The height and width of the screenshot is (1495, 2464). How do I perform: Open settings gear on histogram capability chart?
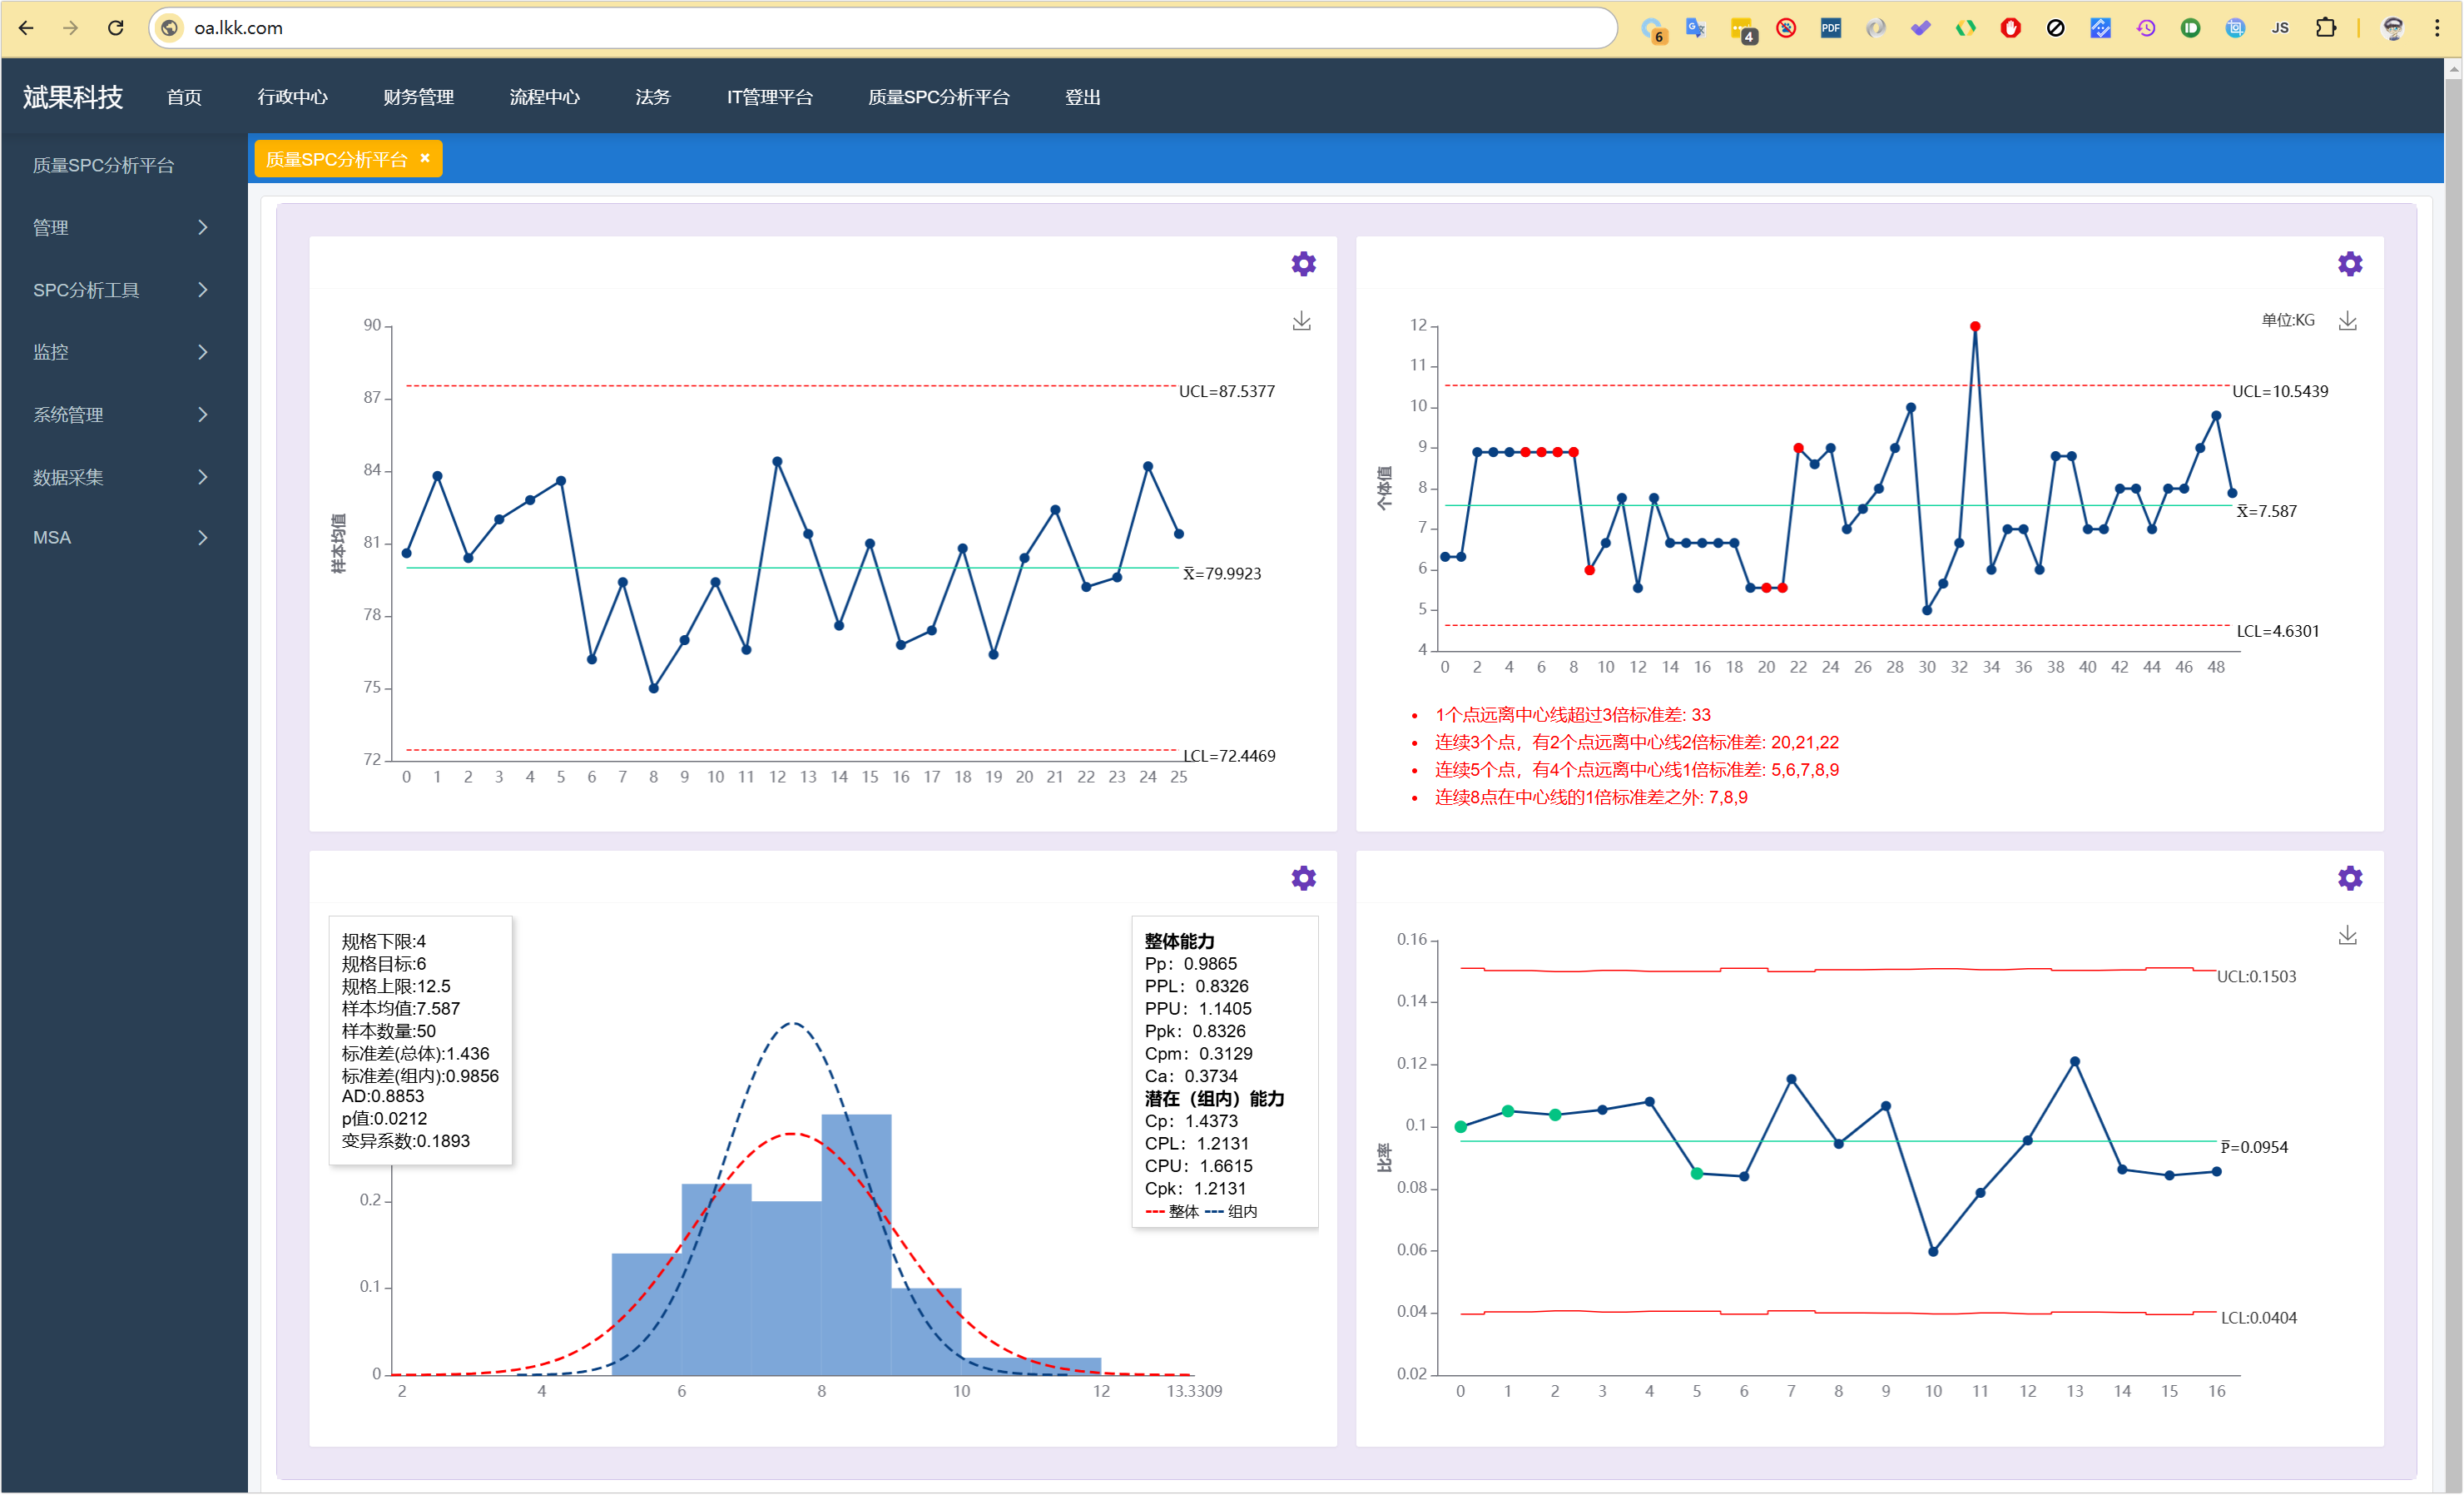pyautogui.click(x=1303, y=878)
